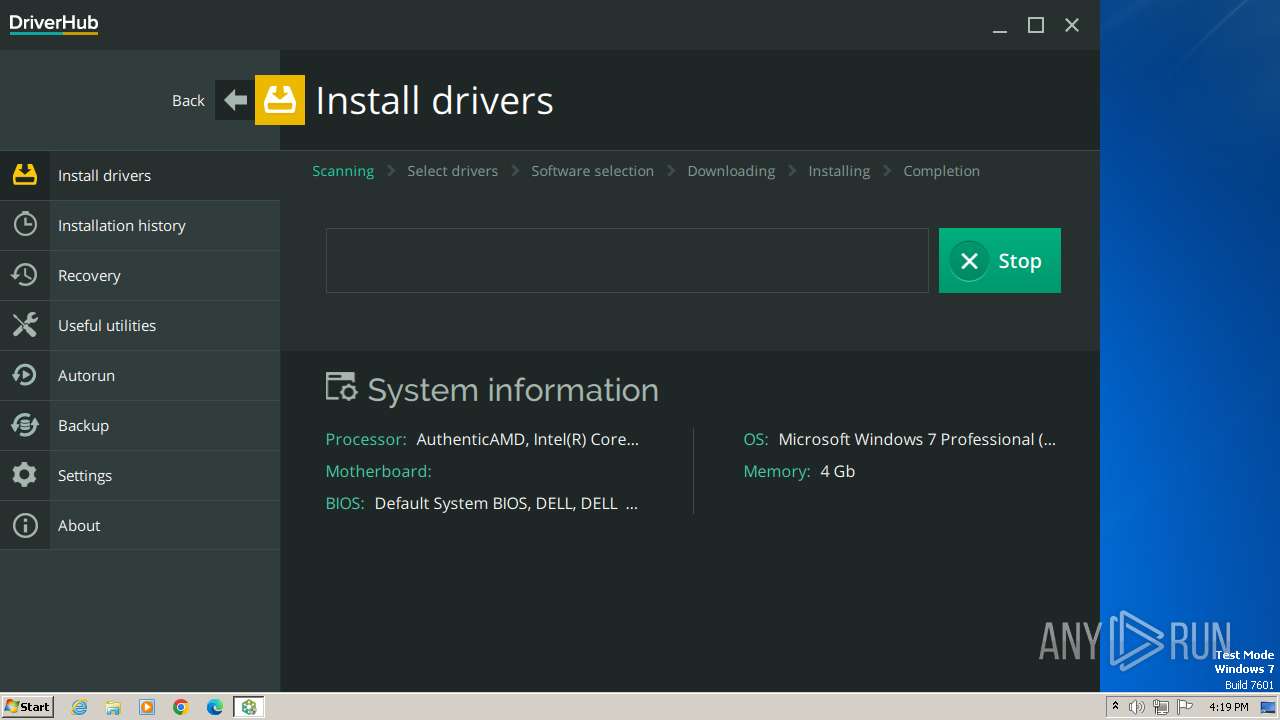Click the Useful utilities wrench icon
The height and width of the screenshot is (720, 1280).
[25, 325]
